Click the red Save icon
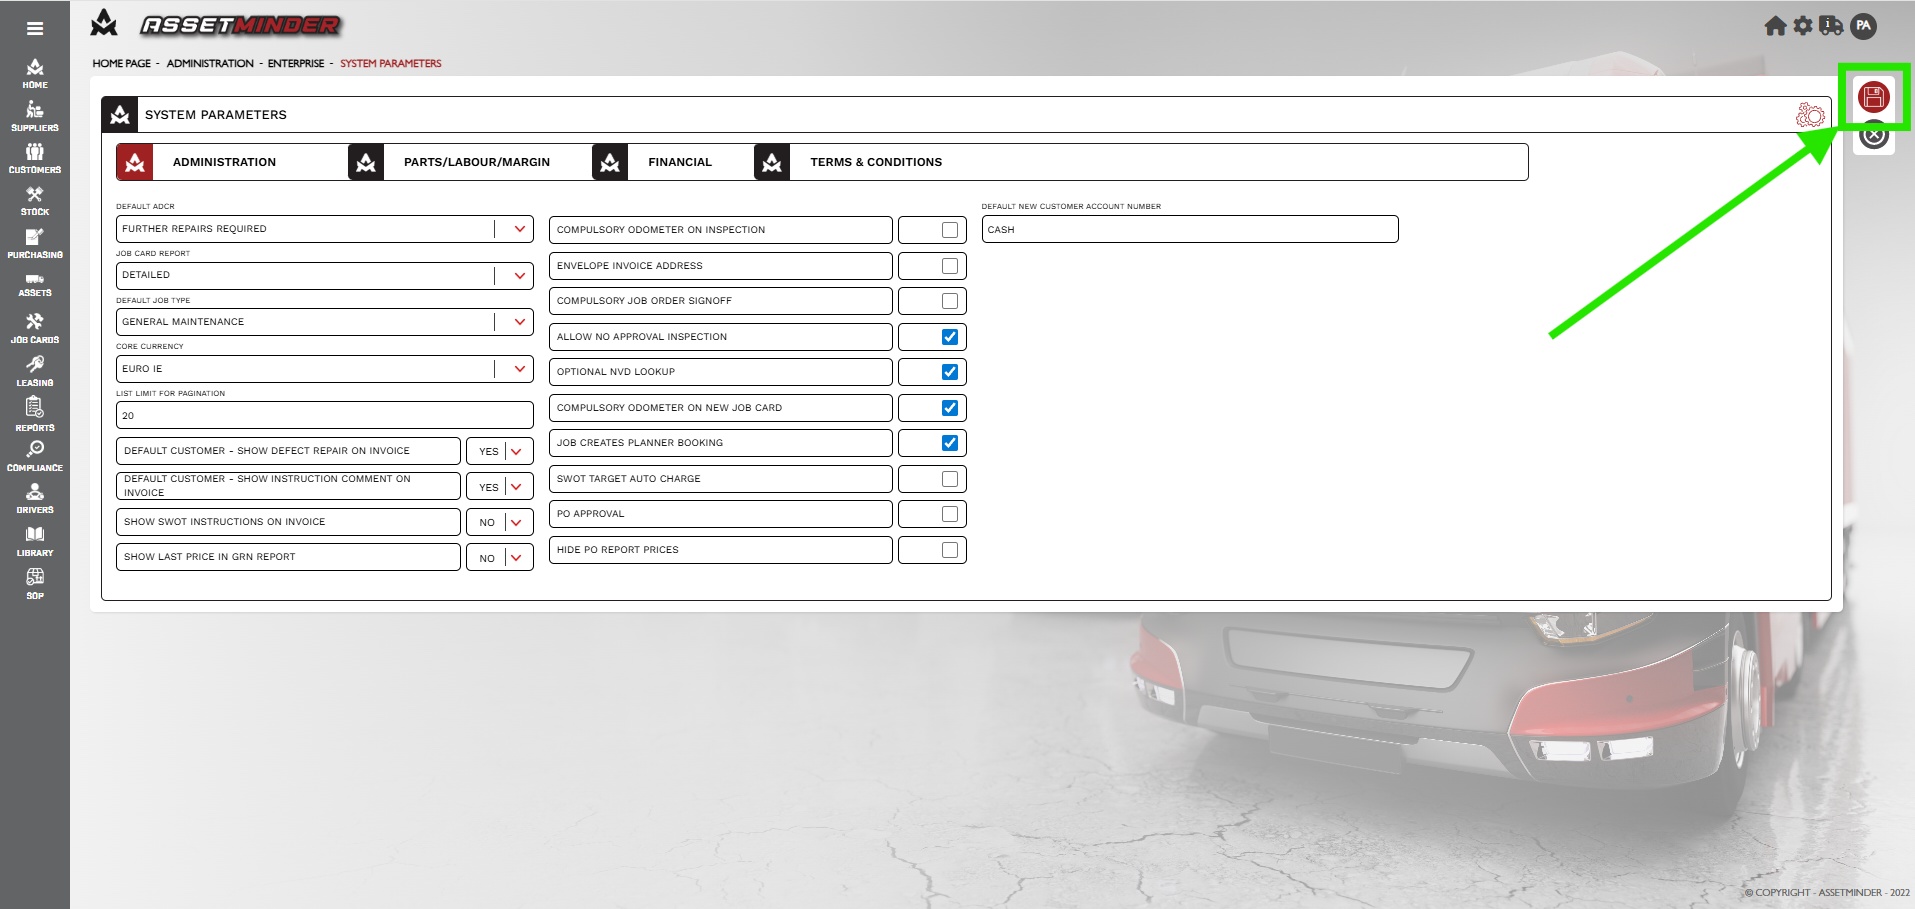 pos(1873,97)
